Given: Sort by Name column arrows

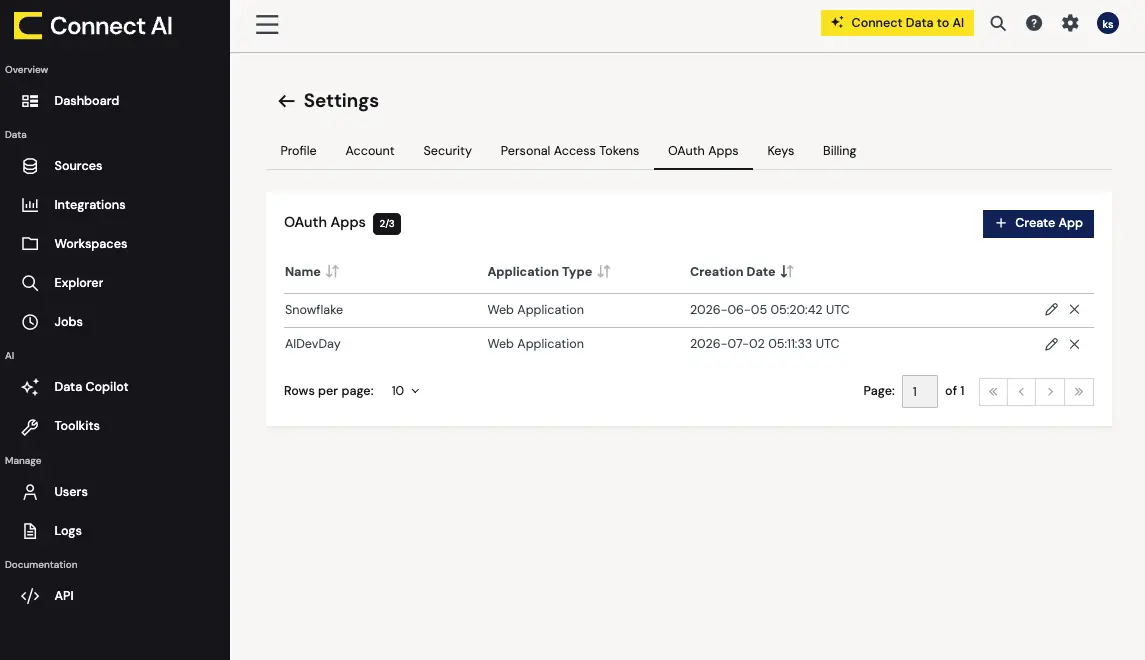Looking at the screenshot, I should 332,272.
